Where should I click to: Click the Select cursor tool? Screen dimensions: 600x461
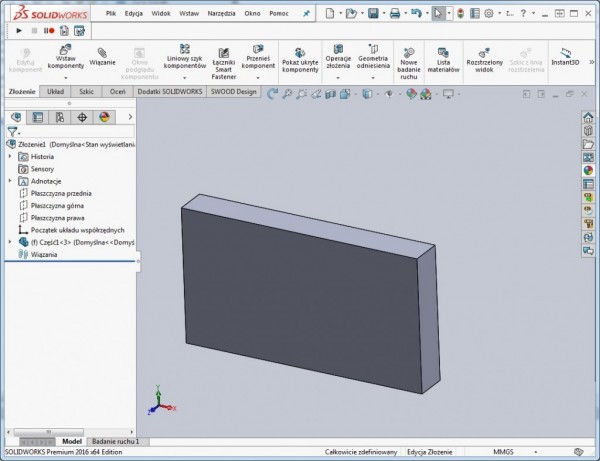pos(438,14)
